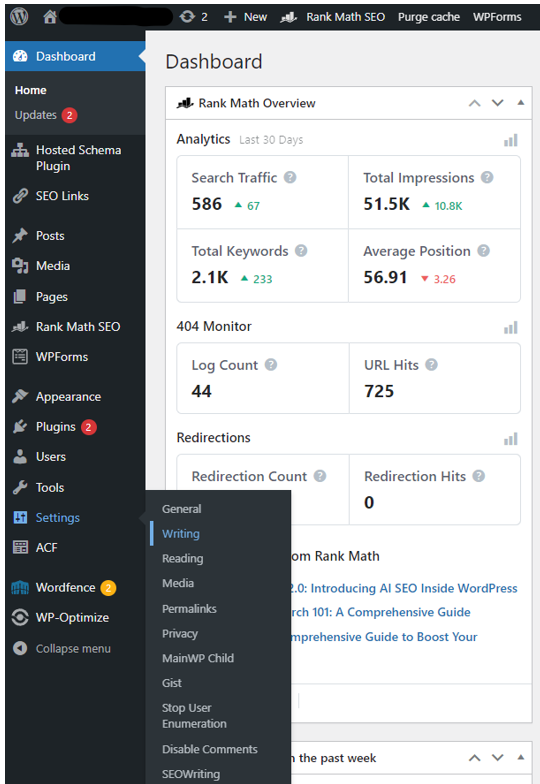Move Rank Math Overview widget up
Screen dimensions: 540x784
click(474, 103)
